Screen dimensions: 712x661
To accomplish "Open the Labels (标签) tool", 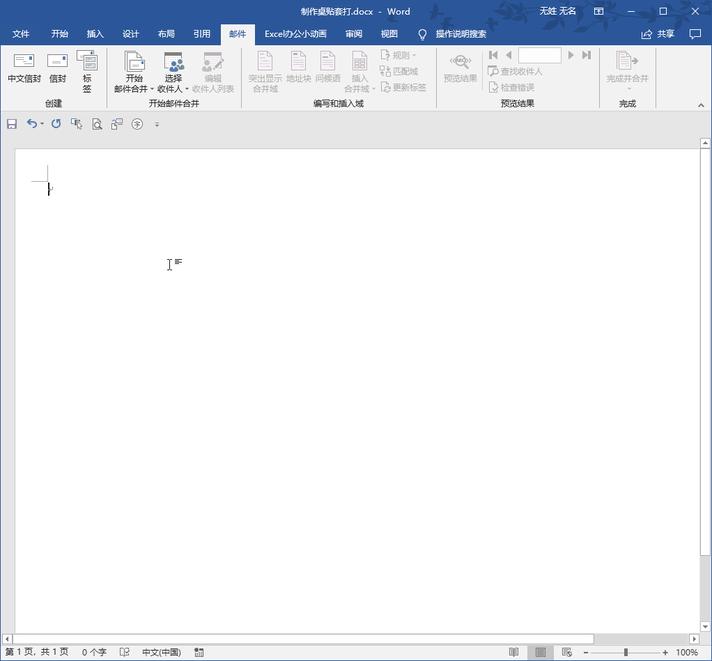I will coord(87,72).
